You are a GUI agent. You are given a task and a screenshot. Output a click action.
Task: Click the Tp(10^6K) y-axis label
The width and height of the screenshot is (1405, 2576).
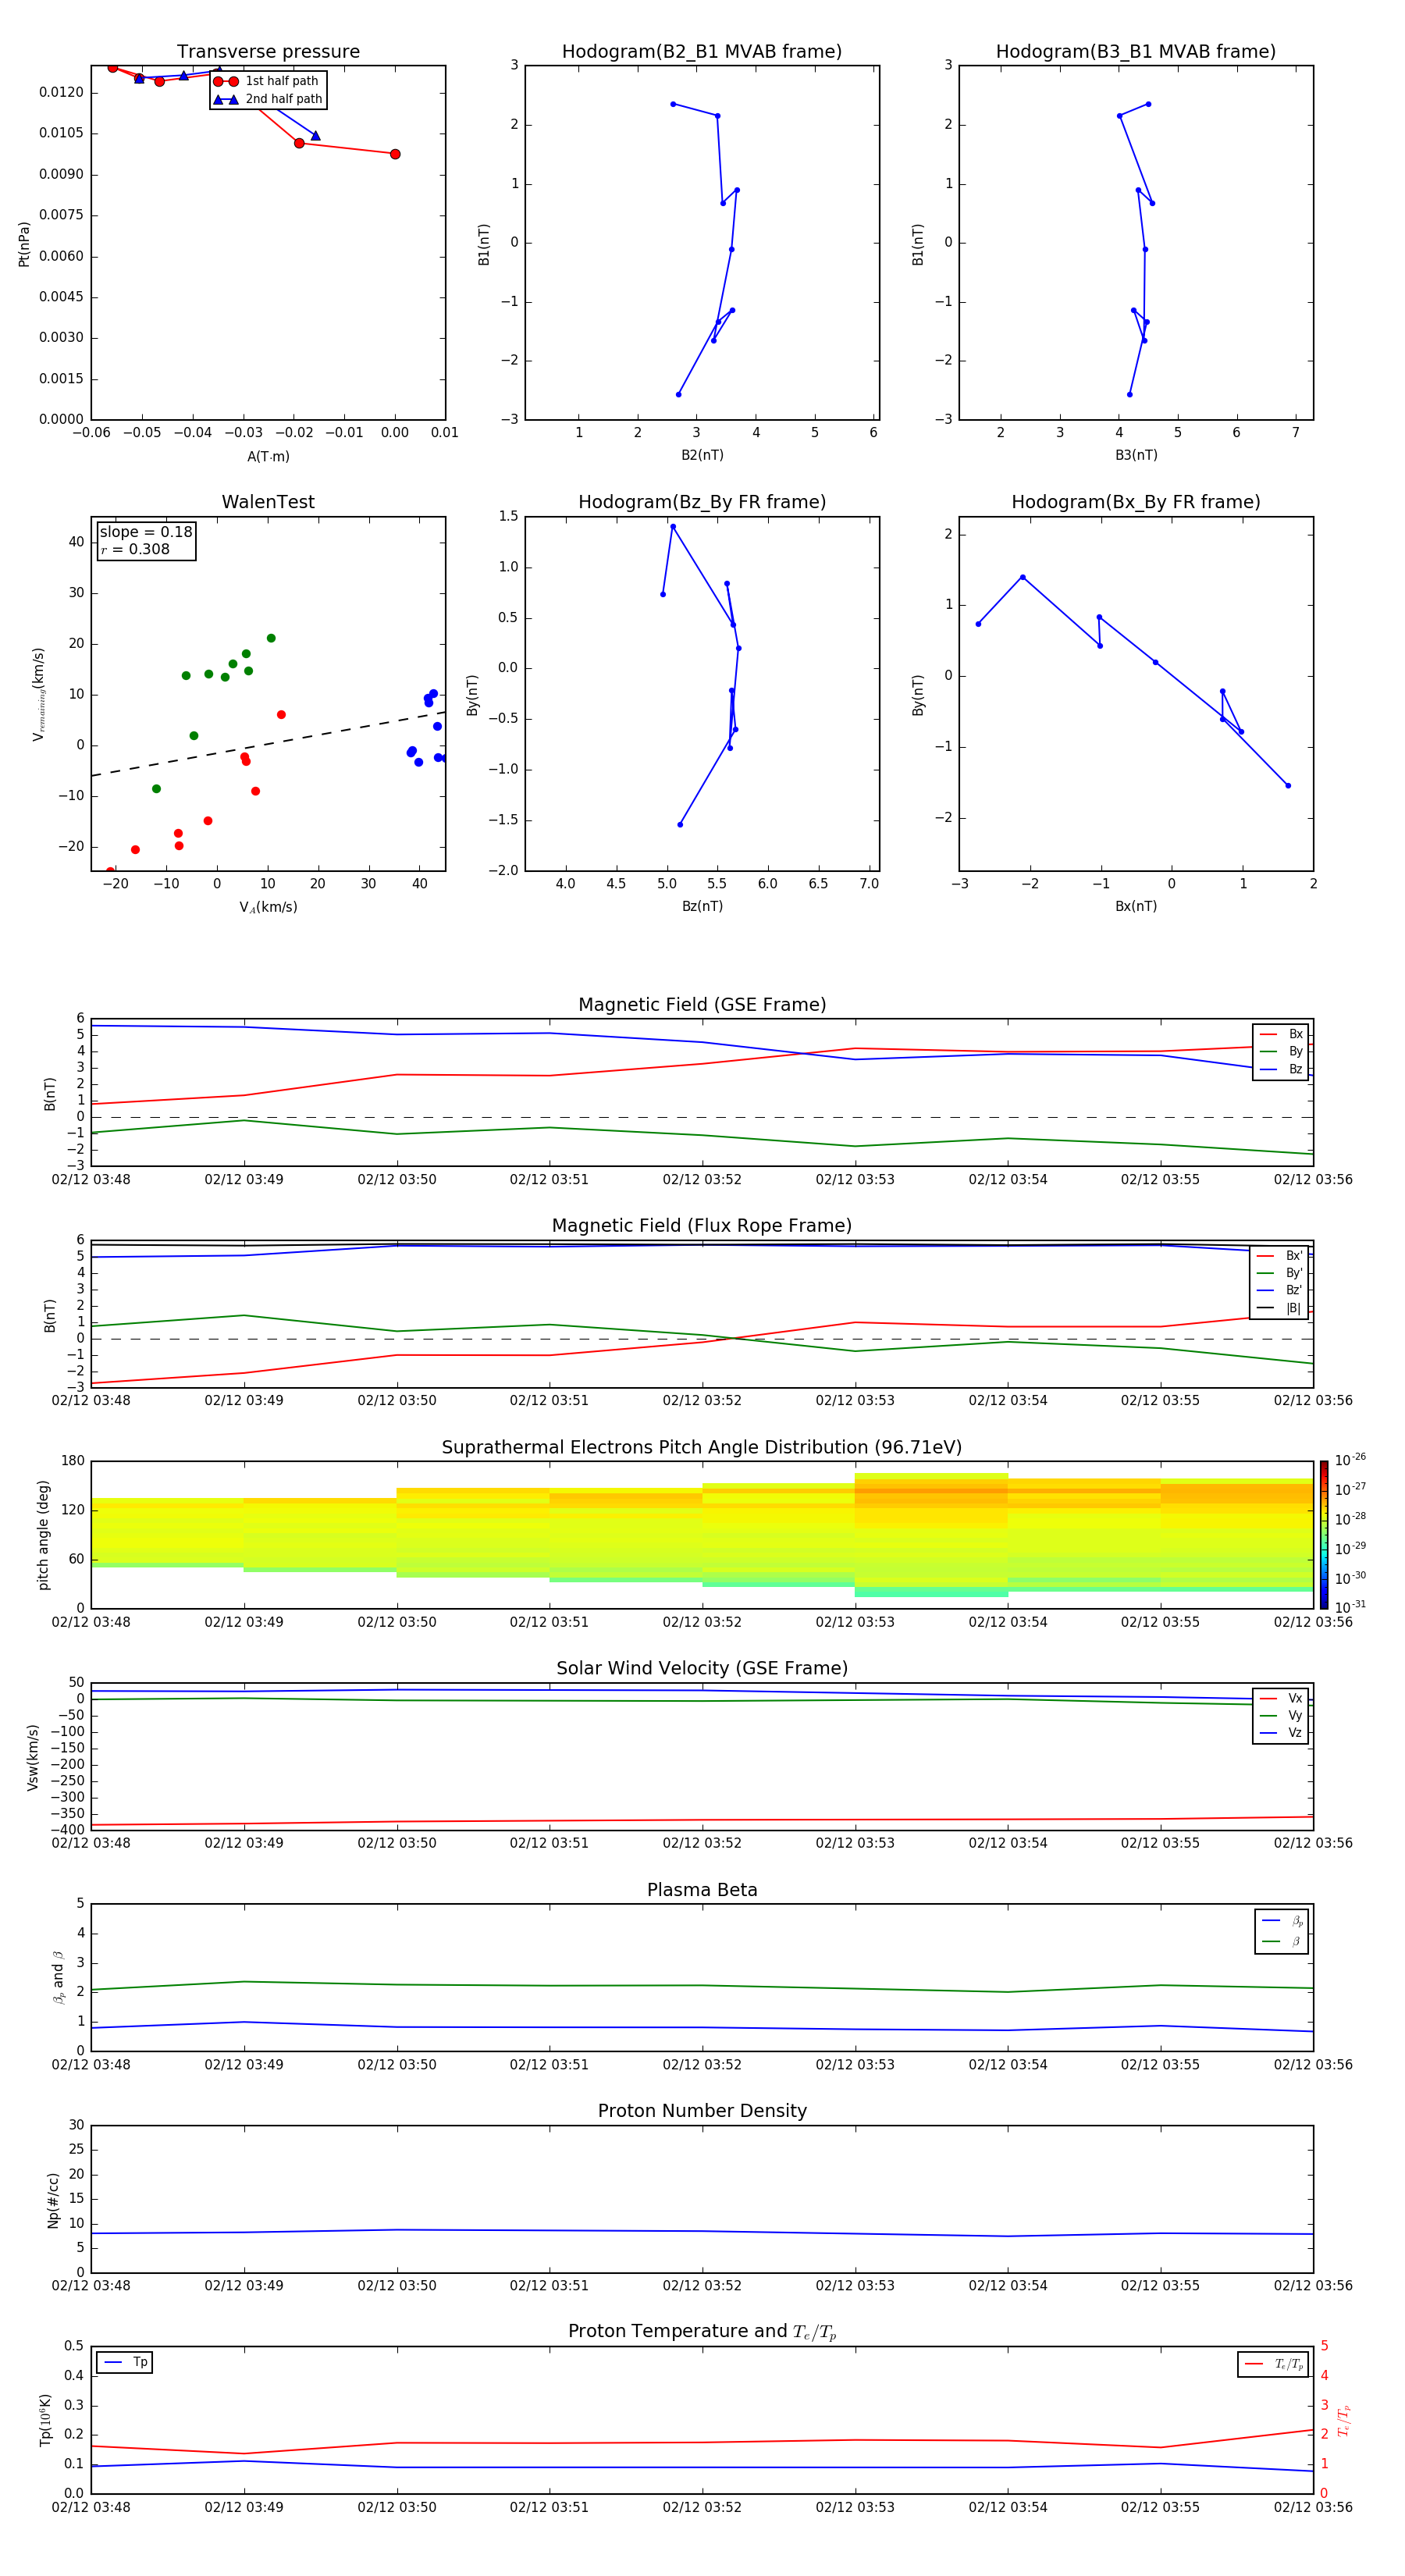[45, 2420]
